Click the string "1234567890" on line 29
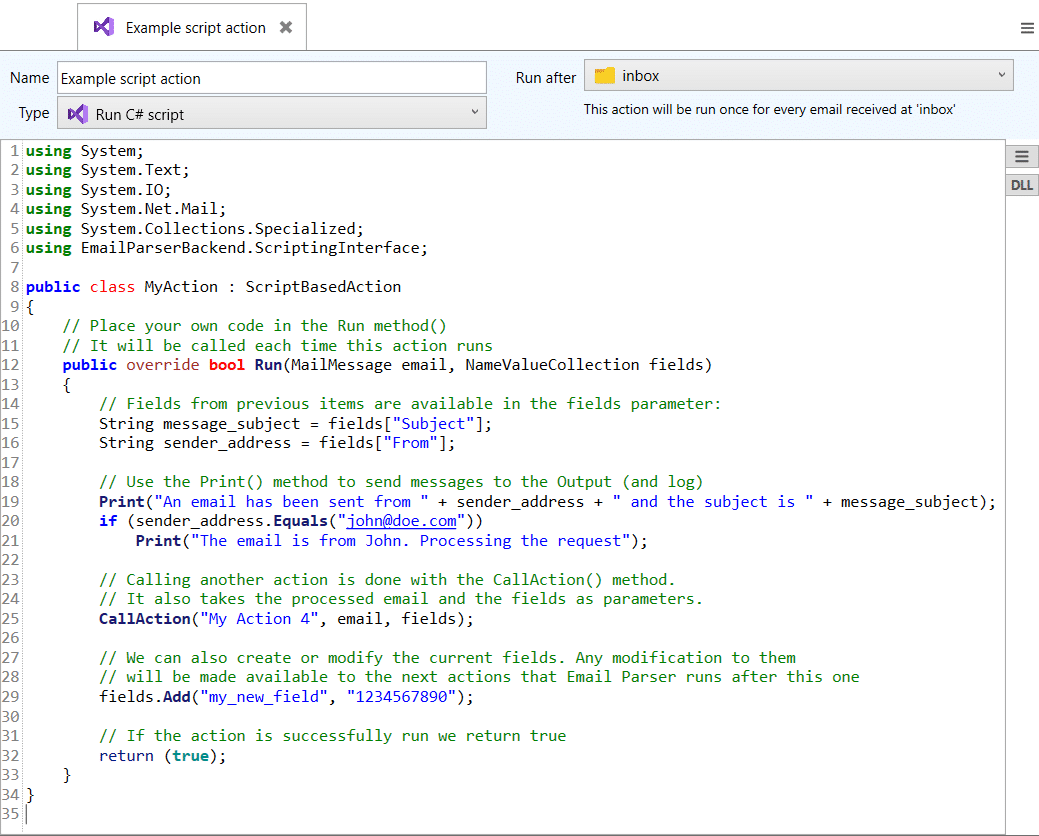This screenshot has width=1039, height=836. pos(402,697)
